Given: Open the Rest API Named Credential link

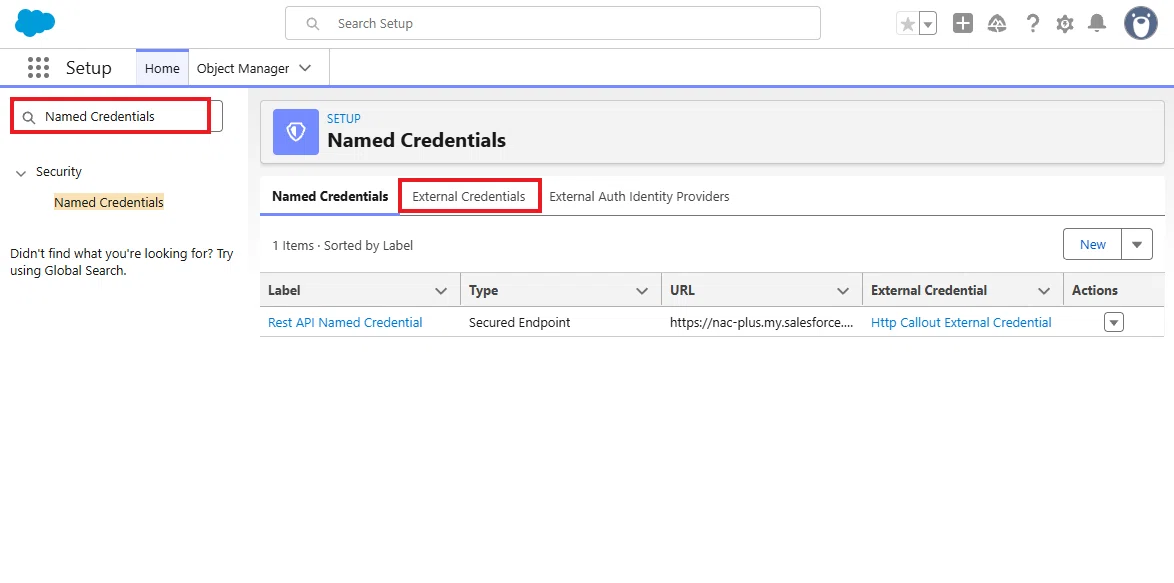Looking at the screenshot, I should click(x=345, y=323).
